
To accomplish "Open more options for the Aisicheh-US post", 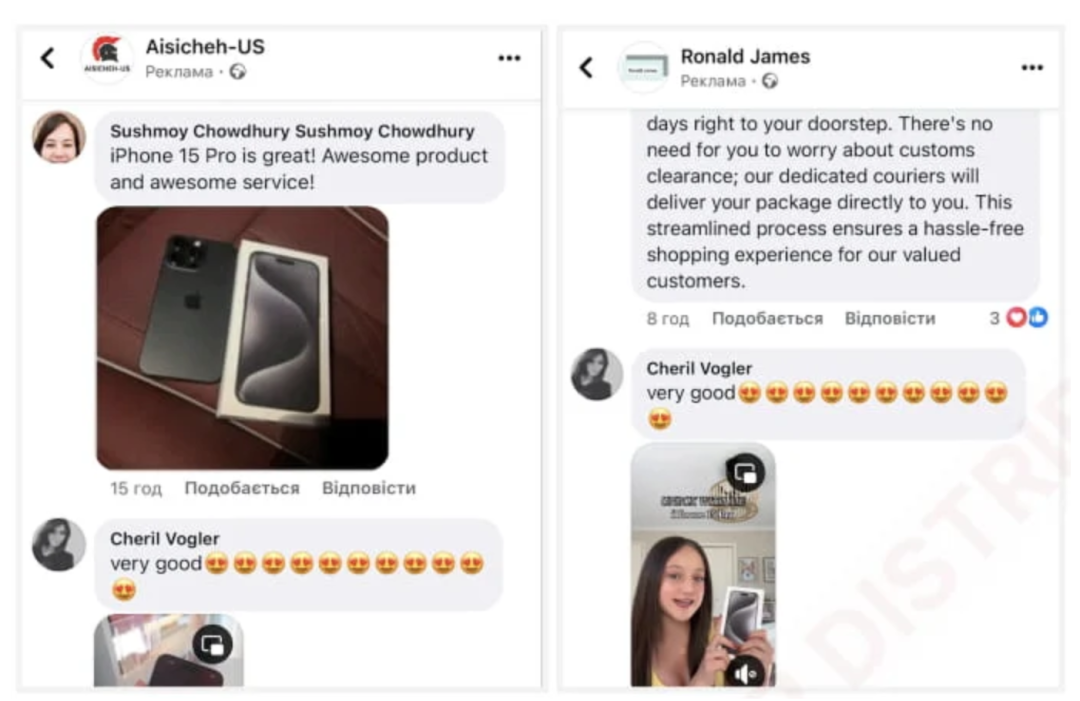I will coord(509,59).
